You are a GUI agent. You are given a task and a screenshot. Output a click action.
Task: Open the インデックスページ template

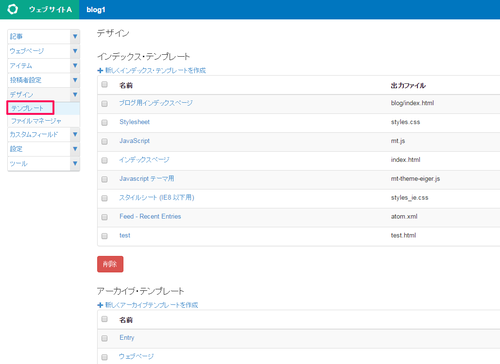coord(144,160)
